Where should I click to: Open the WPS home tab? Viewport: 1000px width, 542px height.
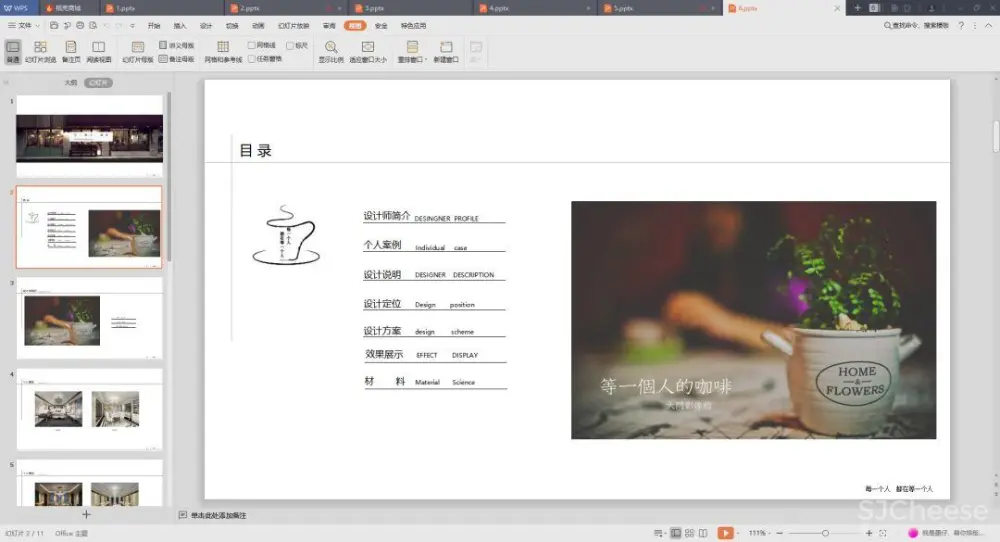[16, 8]
